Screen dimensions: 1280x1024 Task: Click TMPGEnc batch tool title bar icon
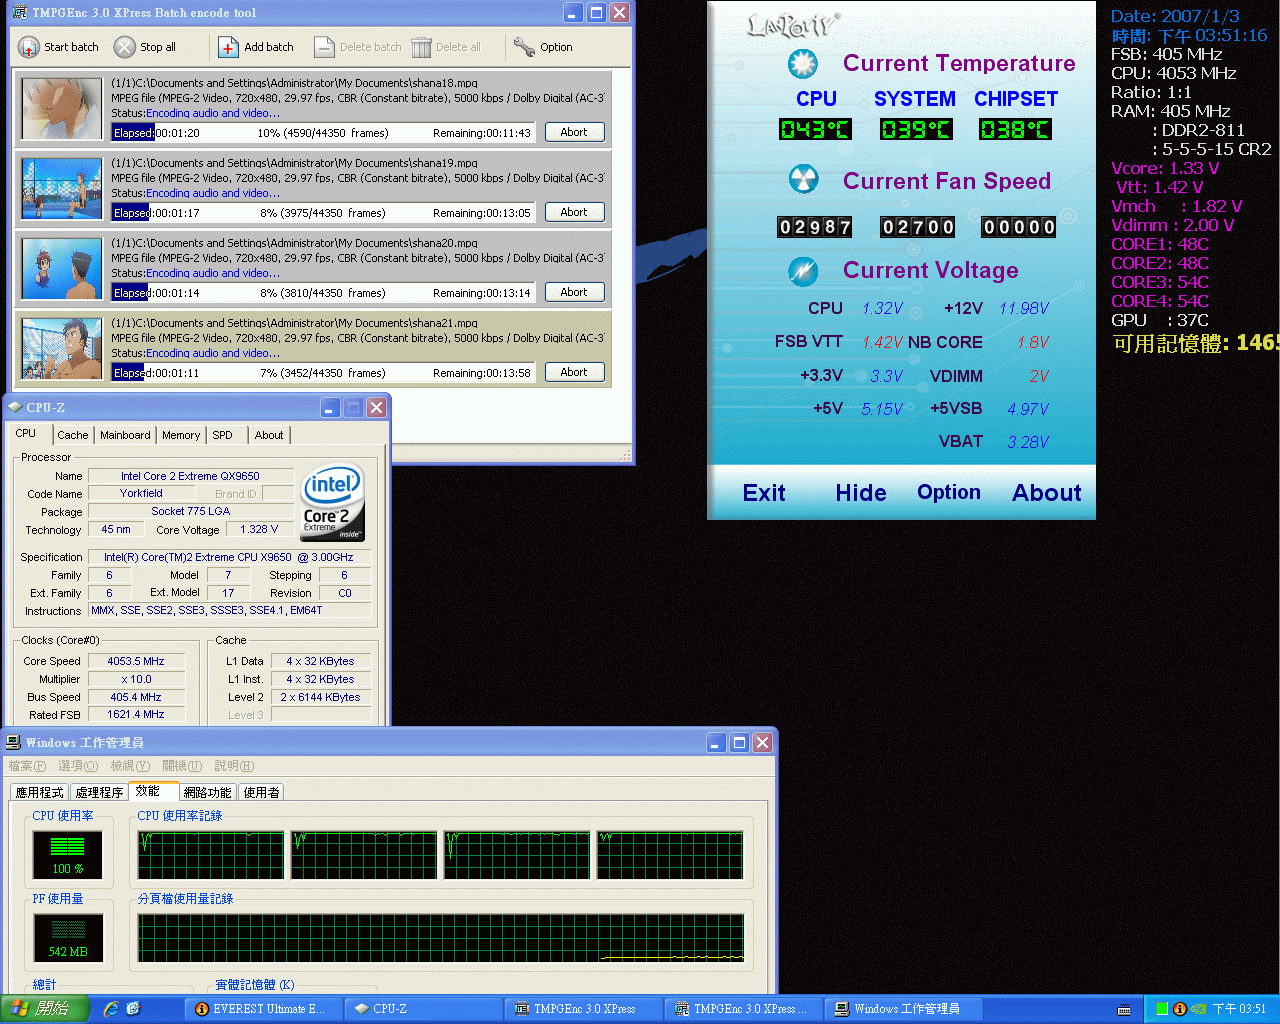click(x=20, y=13)
